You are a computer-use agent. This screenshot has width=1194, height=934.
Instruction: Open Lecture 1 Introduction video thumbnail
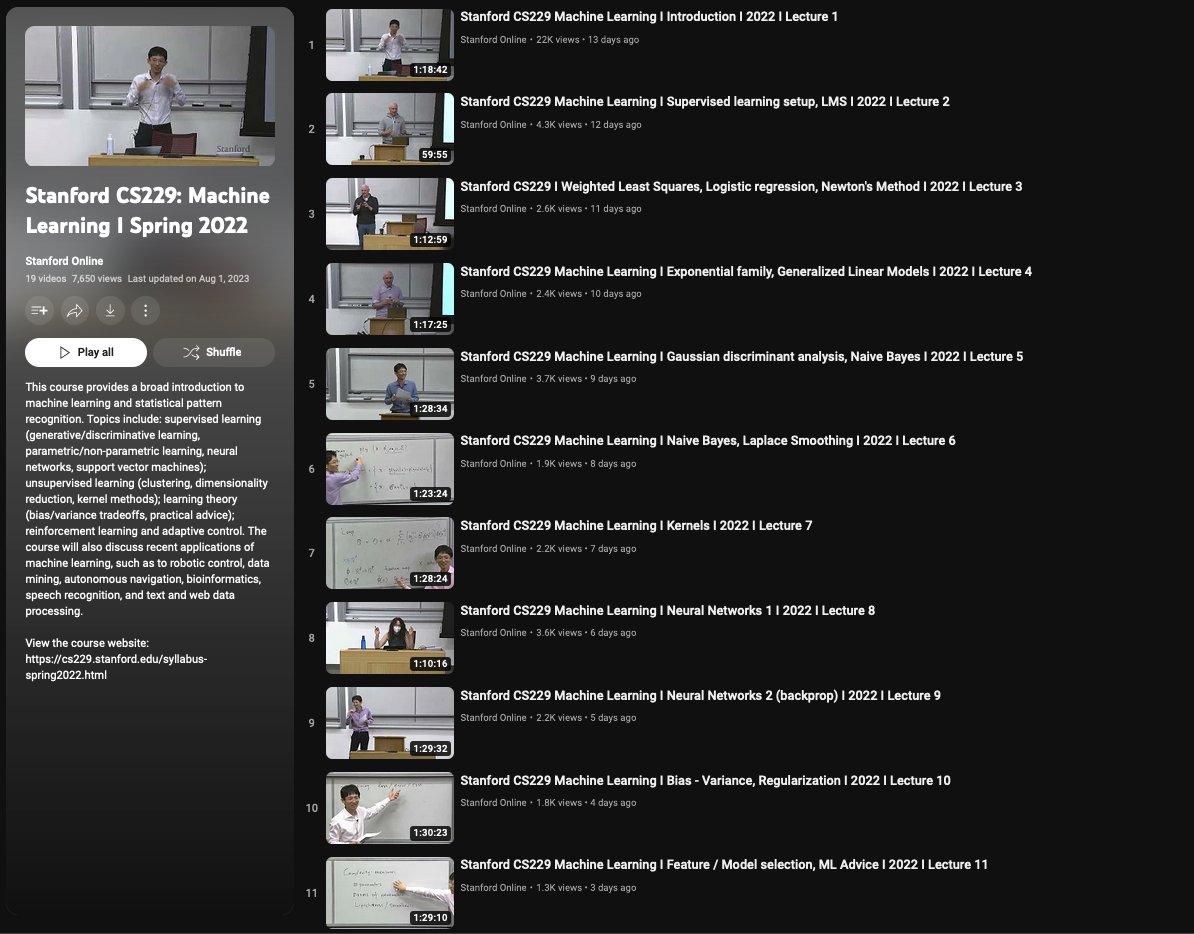coord(390,45)
